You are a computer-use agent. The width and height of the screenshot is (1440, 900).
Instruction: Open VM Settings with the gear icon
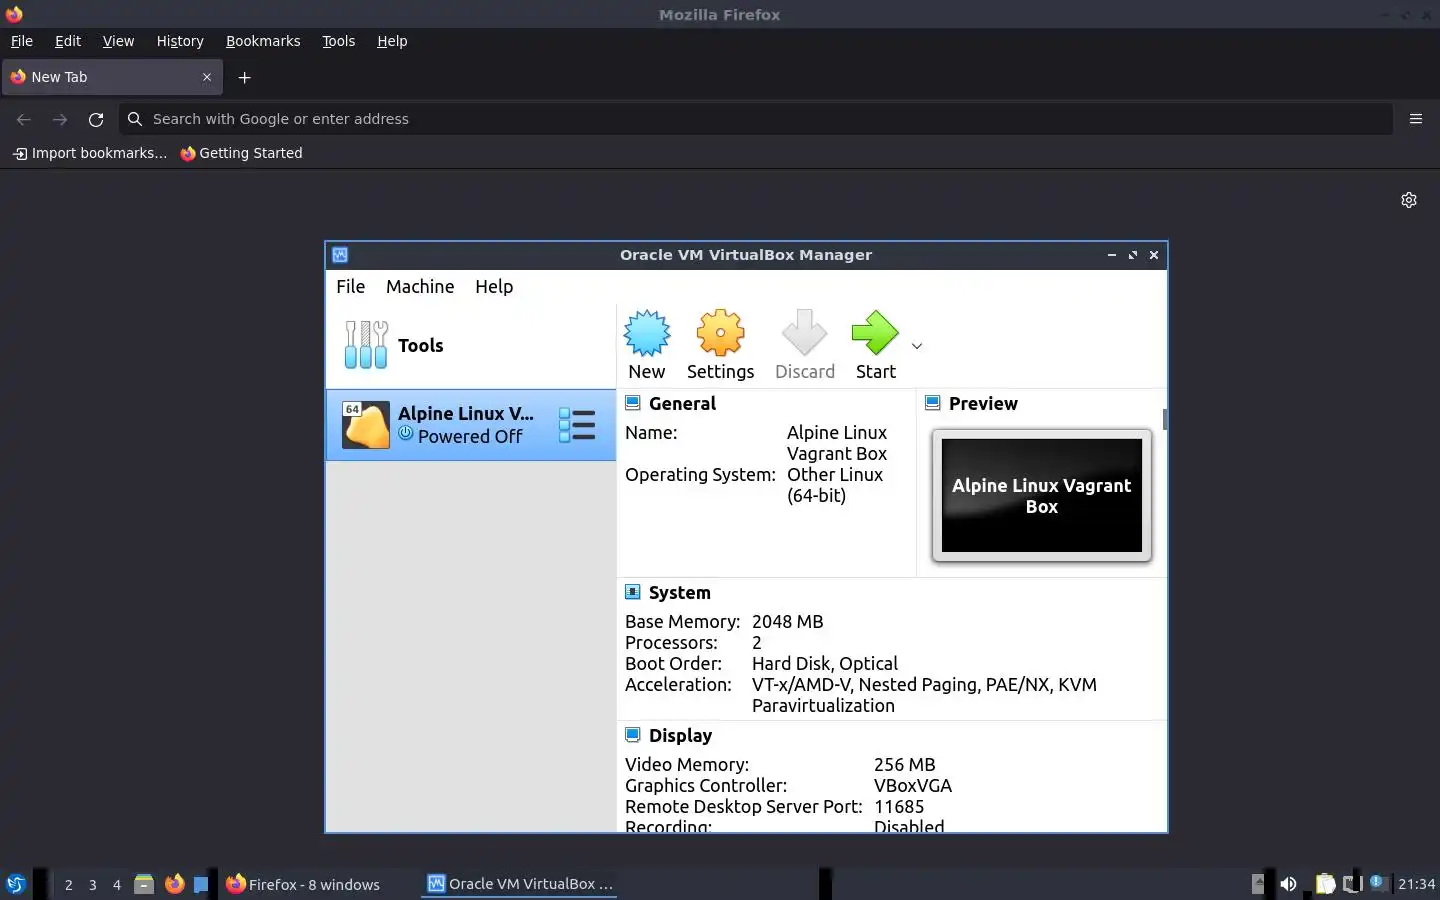720,333
